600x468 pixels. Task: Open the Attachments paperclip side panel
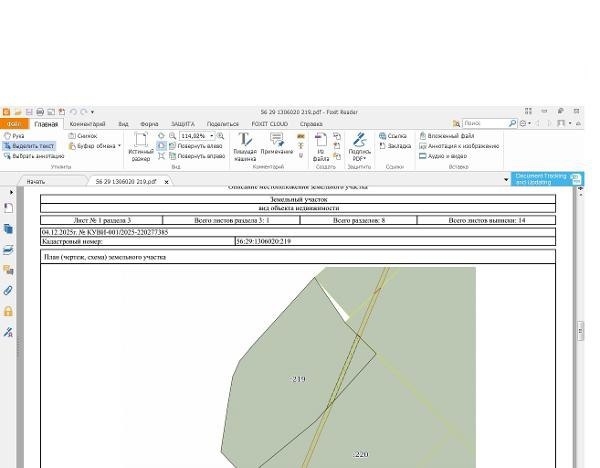click(8, 290)
